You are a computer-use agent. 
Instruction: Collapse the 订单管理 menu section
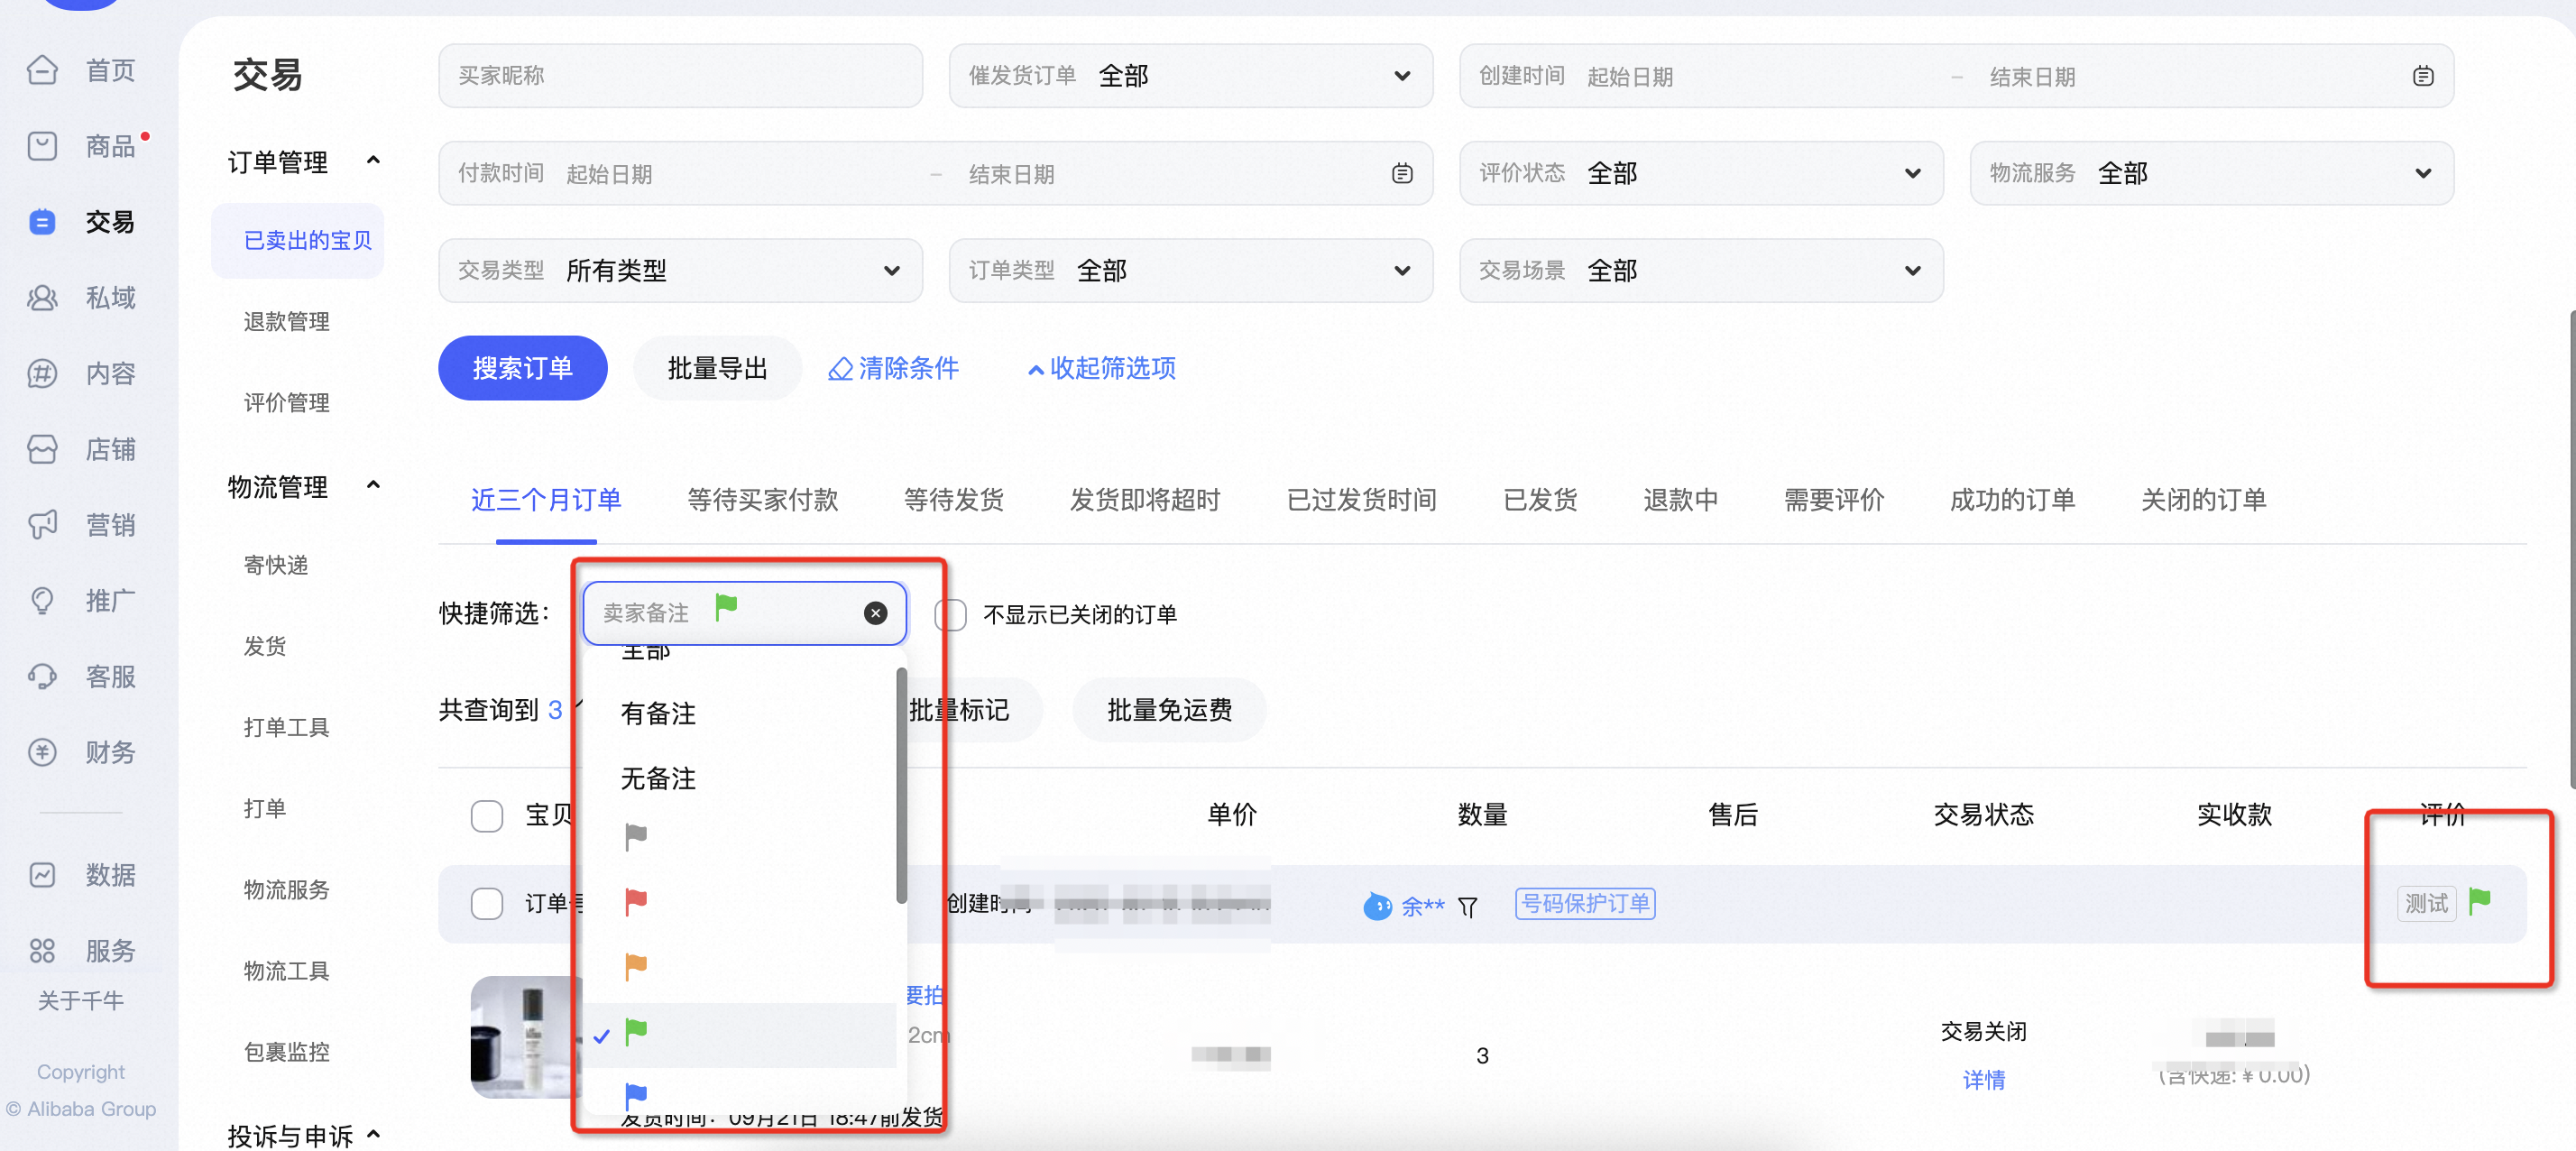[373, 161]
